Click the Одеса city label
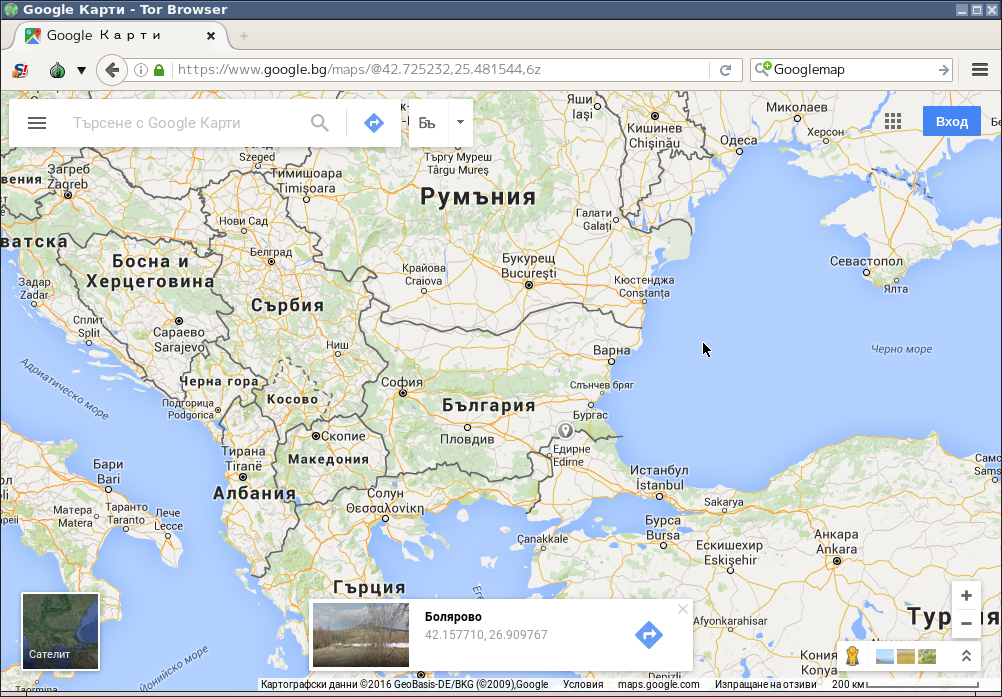The image size is (1002, 697). click(739, 140)
